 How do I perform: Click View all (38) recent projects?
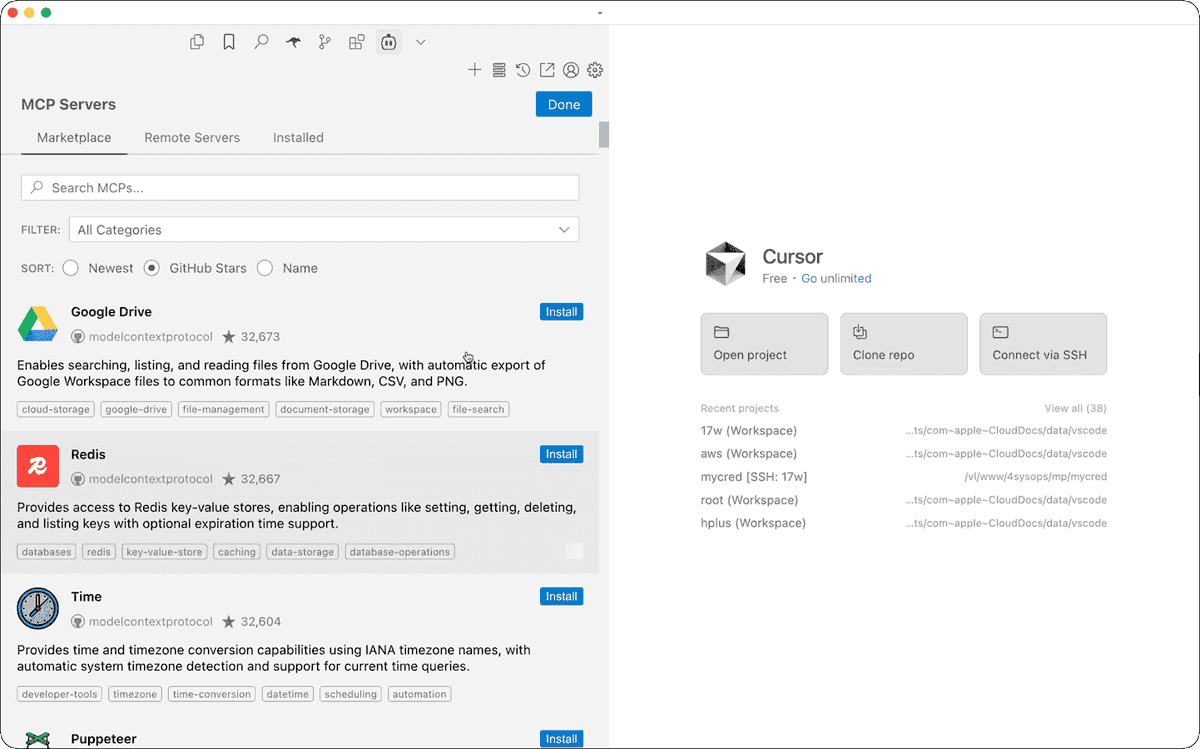pos(1075,408)
